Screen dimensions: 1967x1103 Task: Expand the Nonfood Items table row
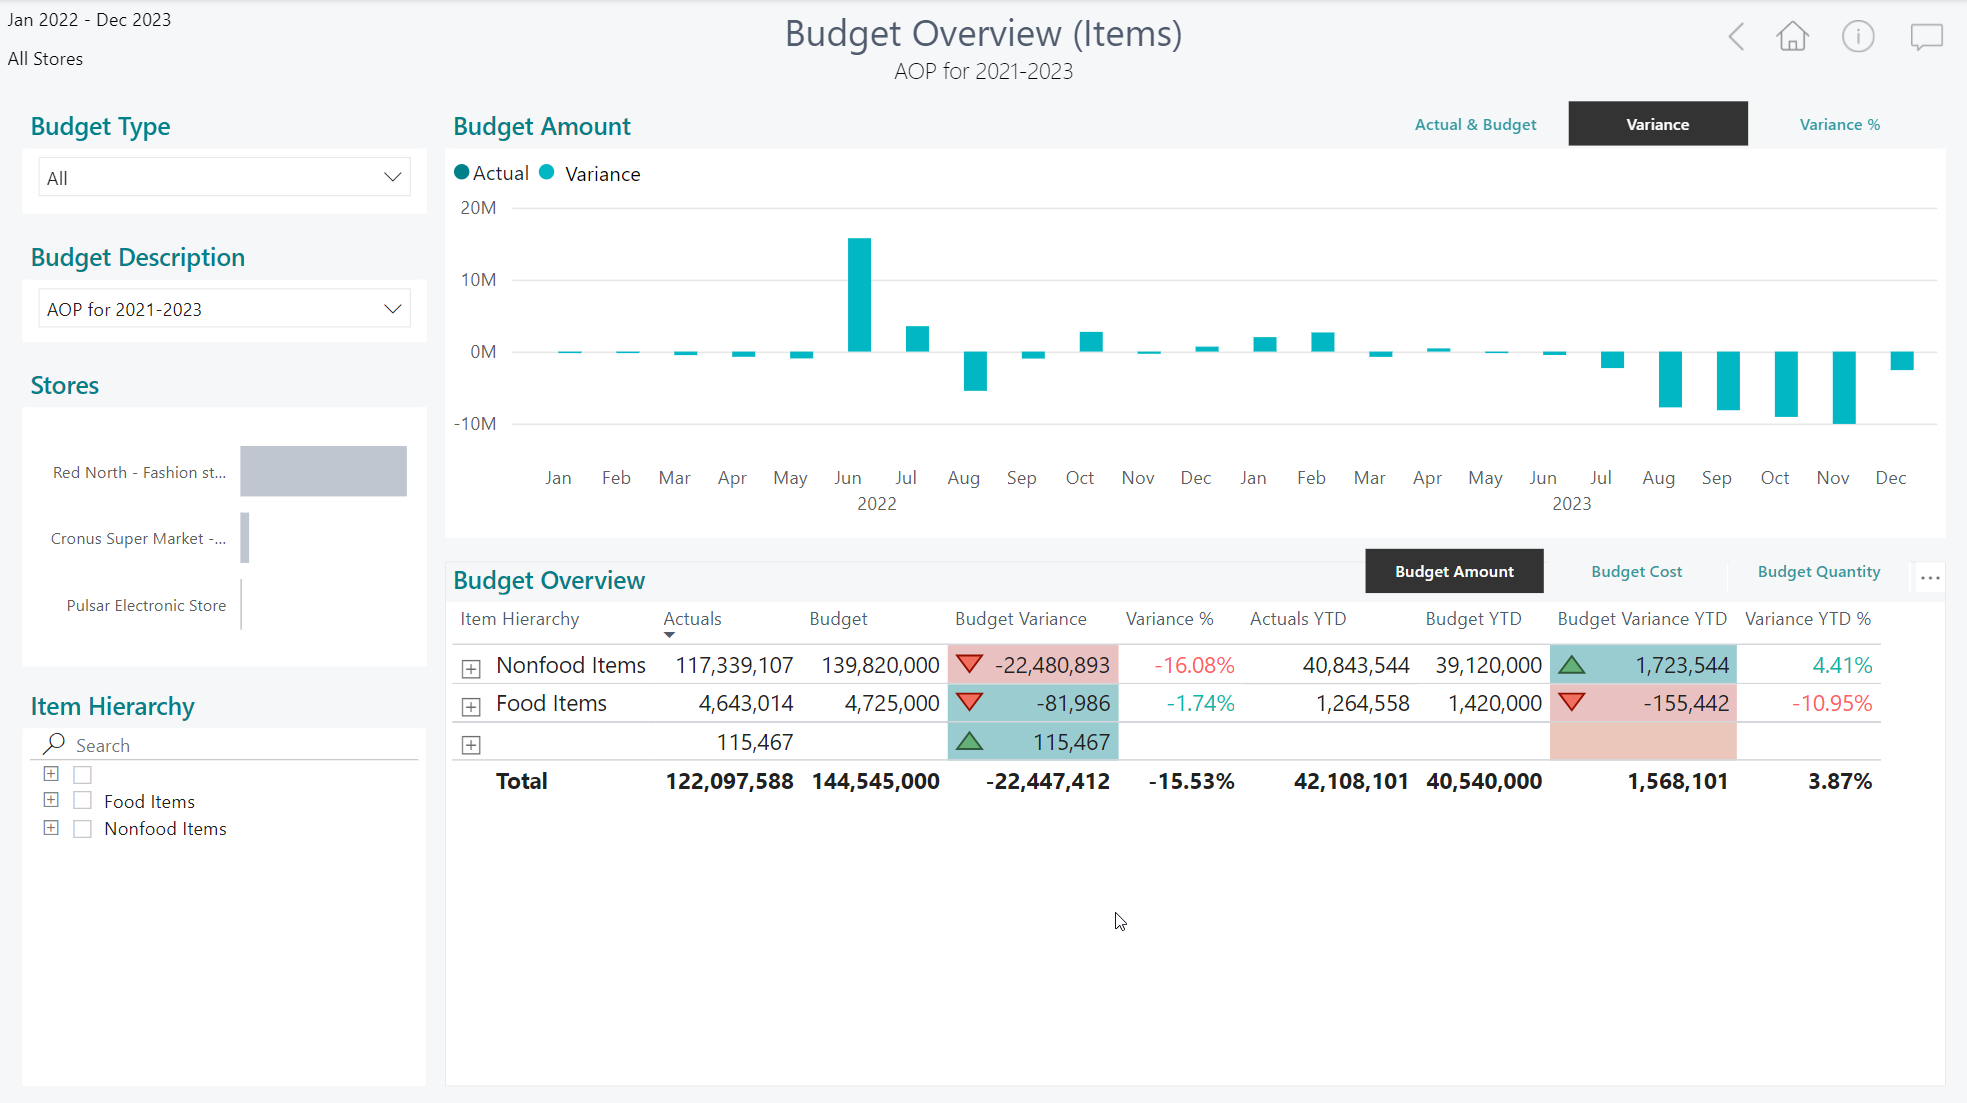pos(471,668)
